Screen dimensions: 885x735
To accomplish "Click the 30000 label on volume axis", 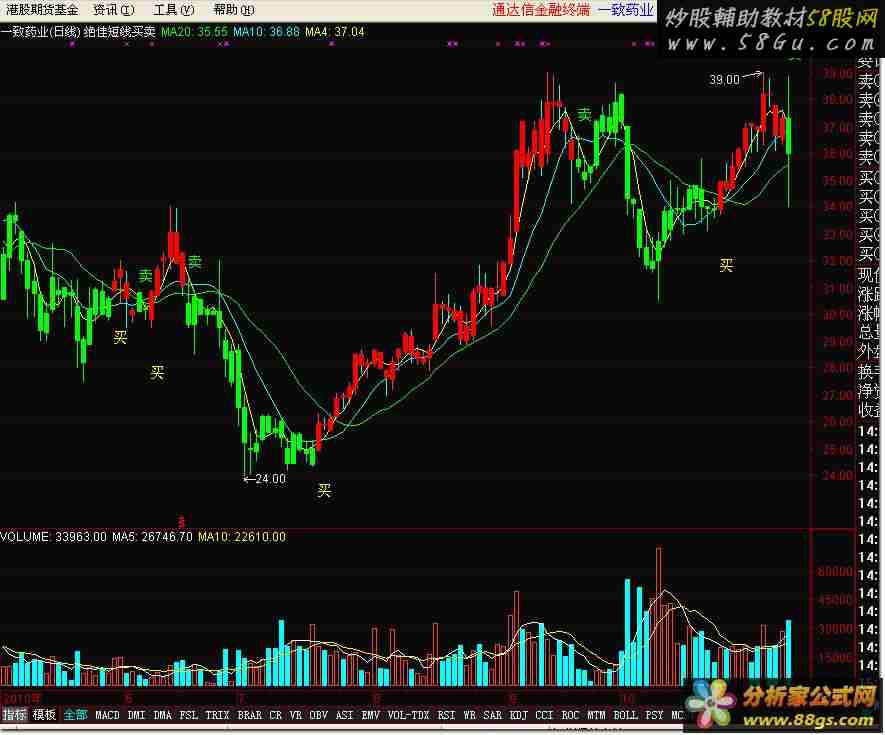I will coord(834,628).
